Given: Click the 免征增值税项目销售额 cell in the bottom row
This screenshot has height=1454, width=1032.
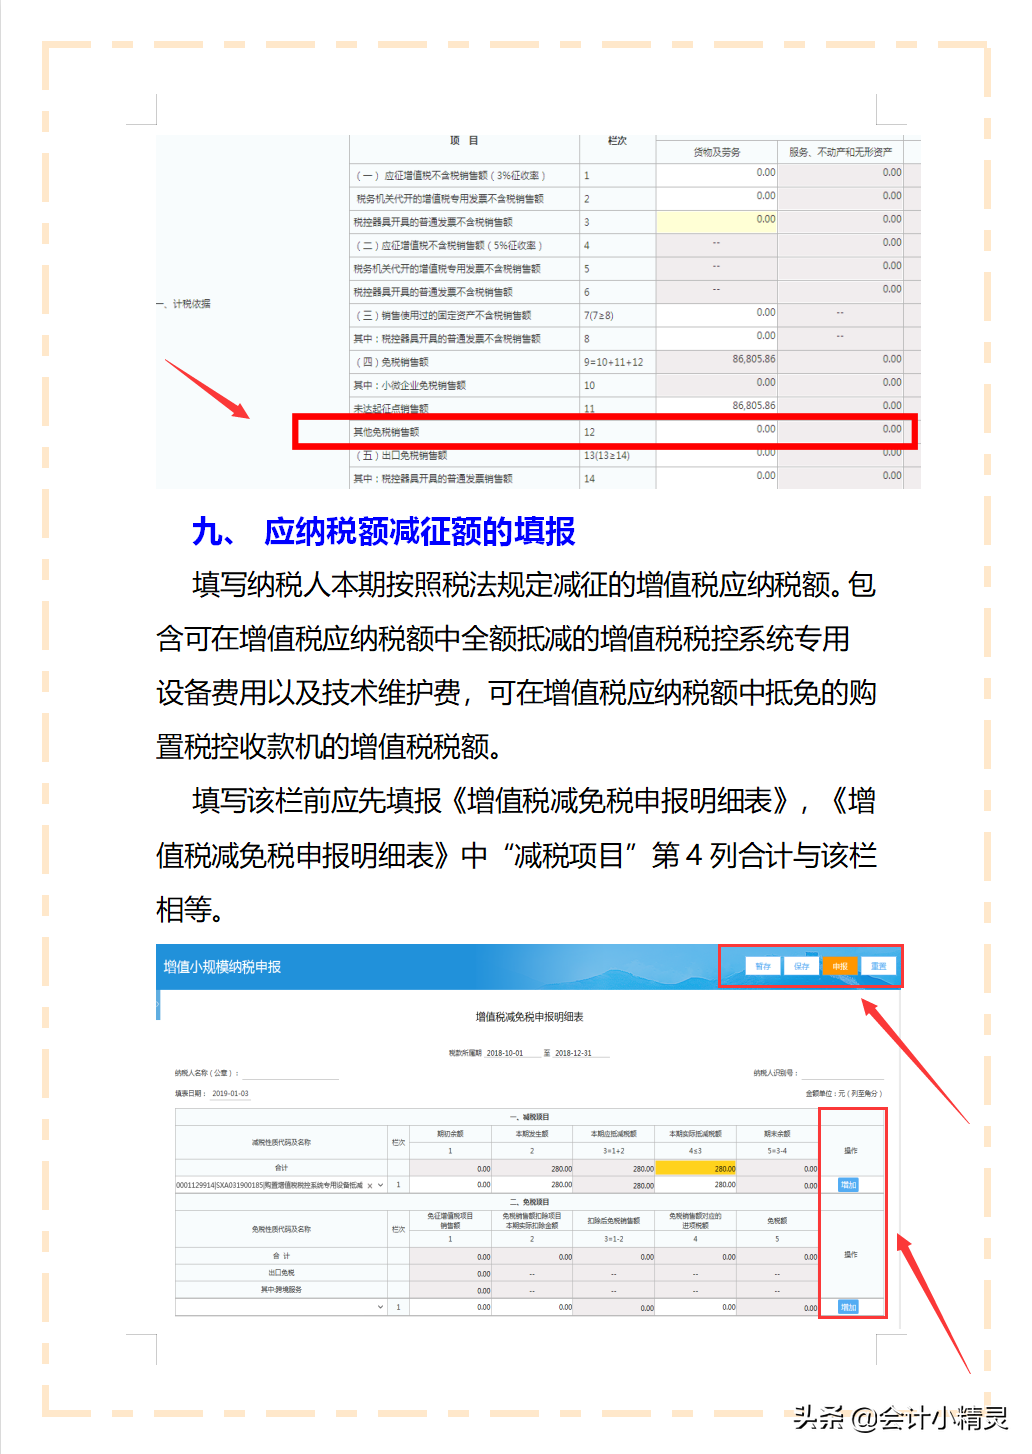Looking at the screenshot, I should point(451,1307).
